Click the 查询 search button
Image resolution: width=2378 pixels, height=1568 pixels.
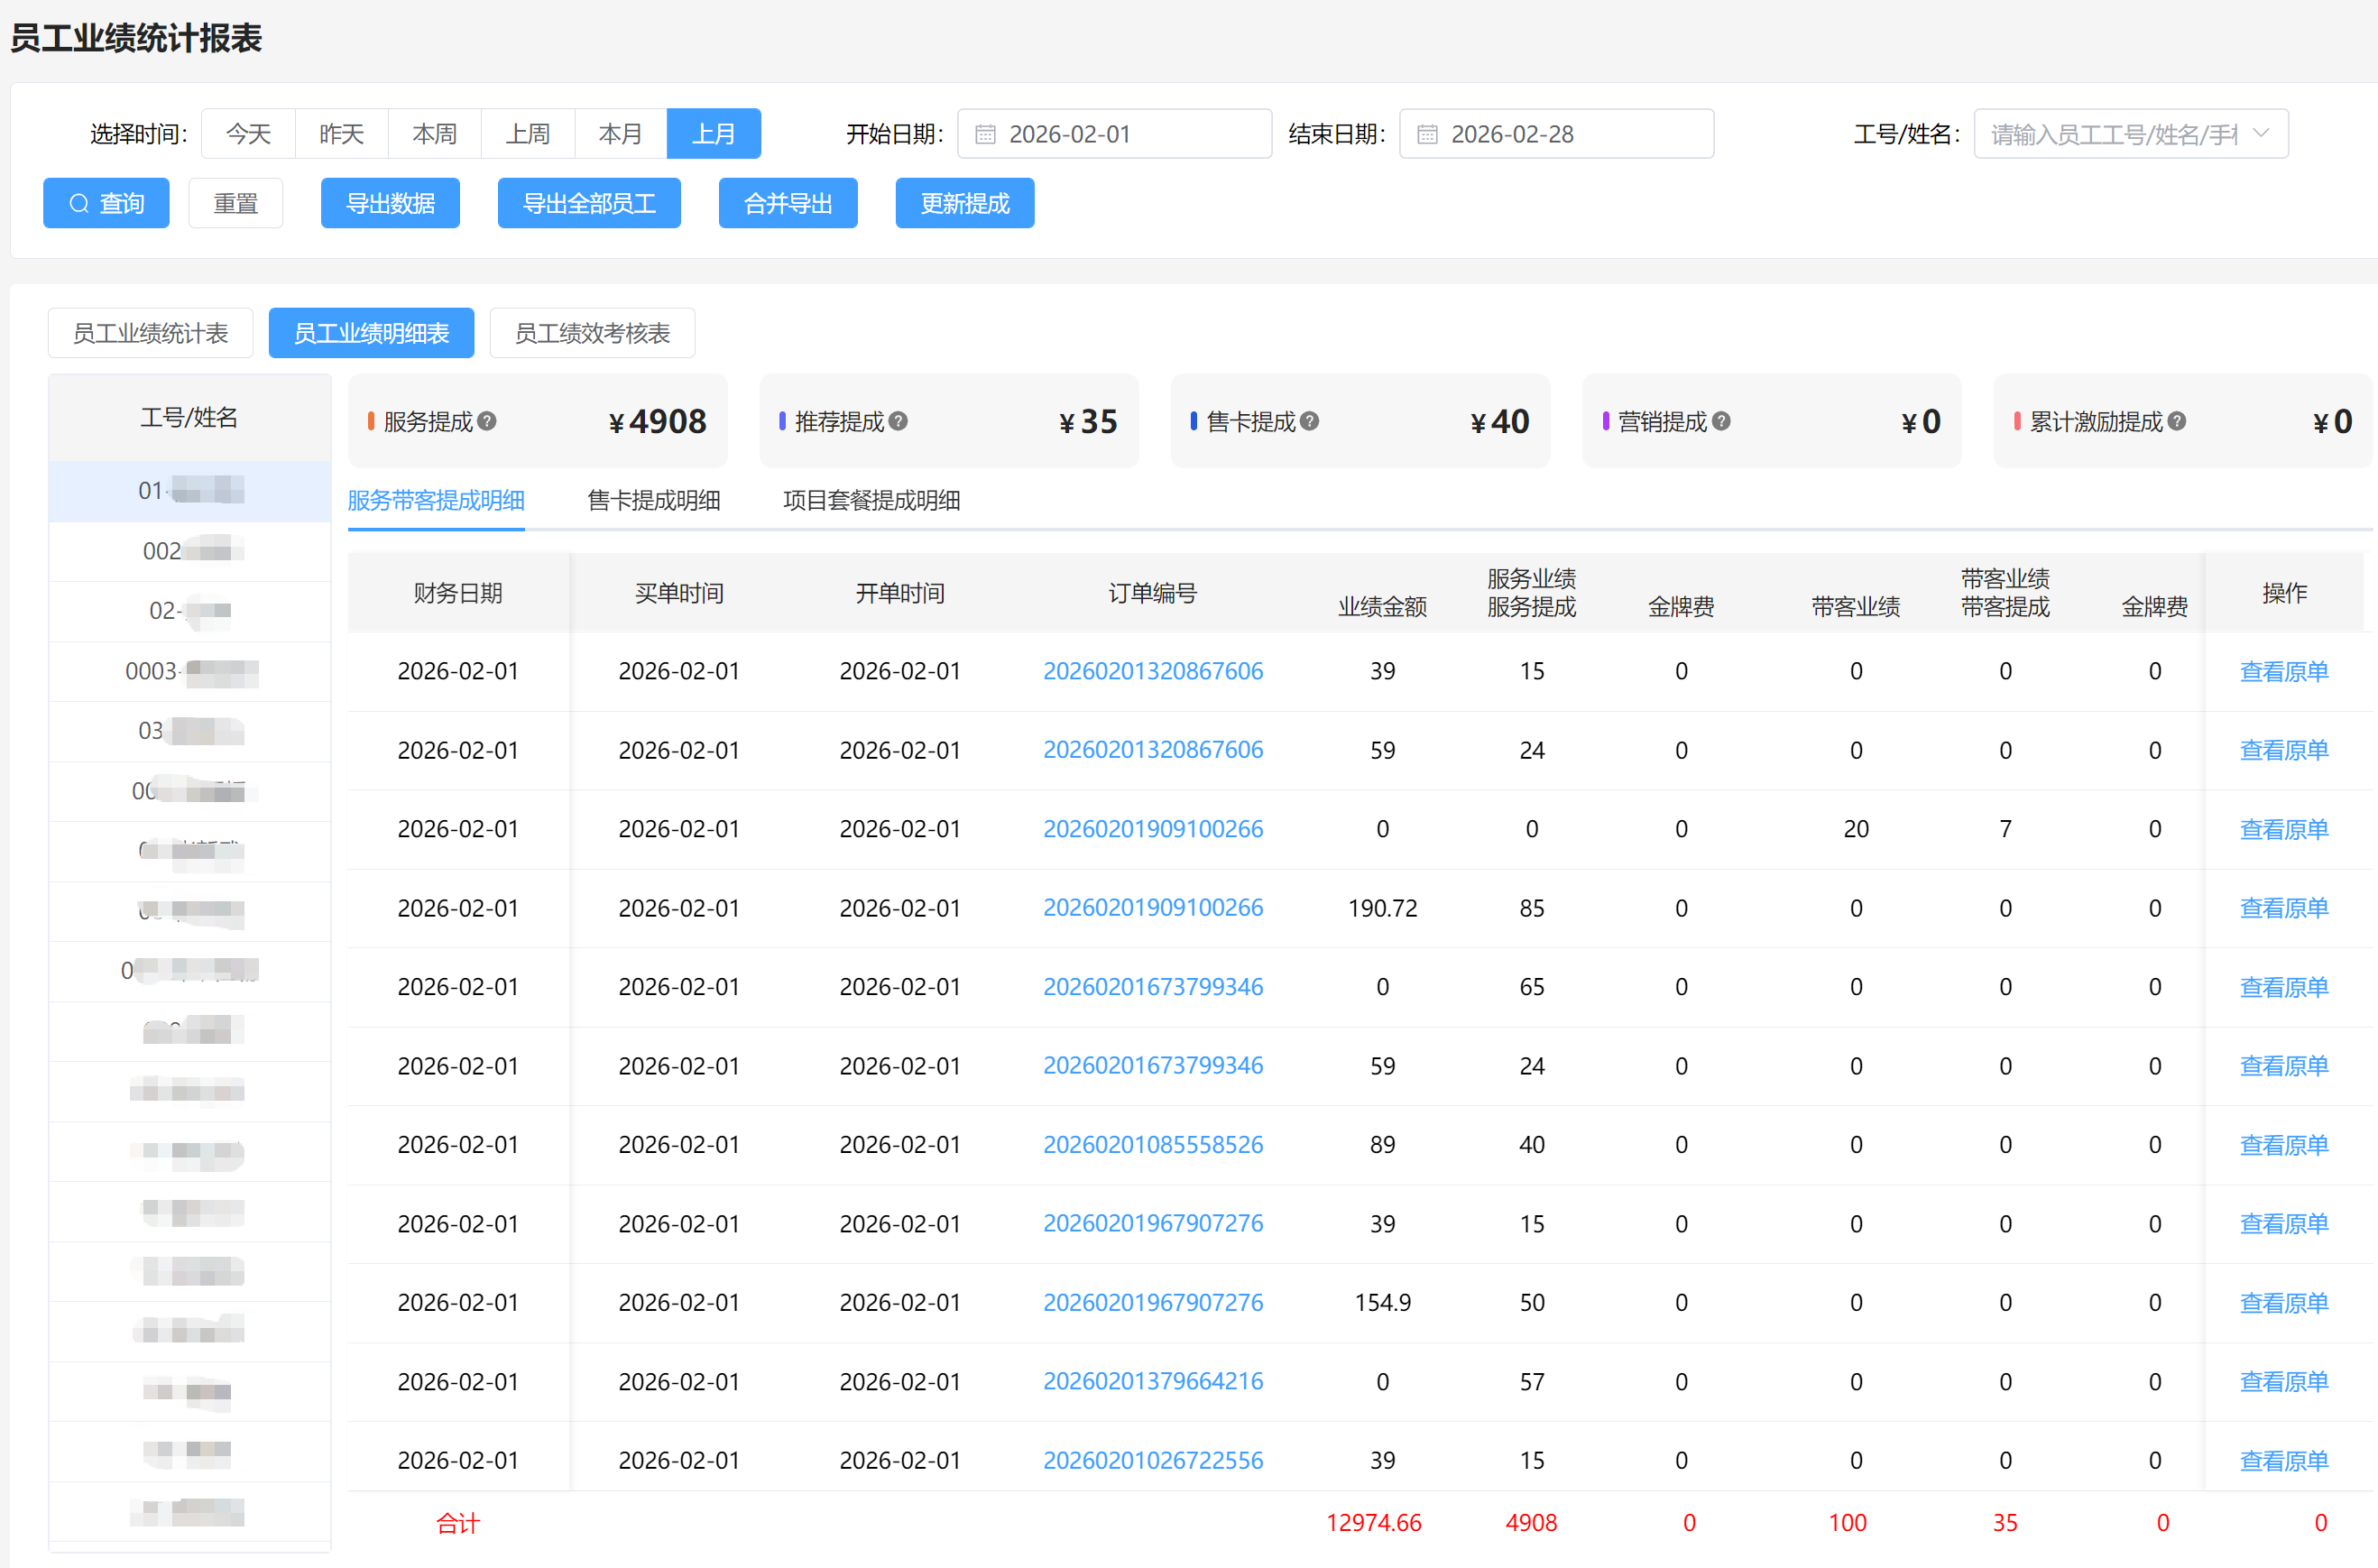106,203
